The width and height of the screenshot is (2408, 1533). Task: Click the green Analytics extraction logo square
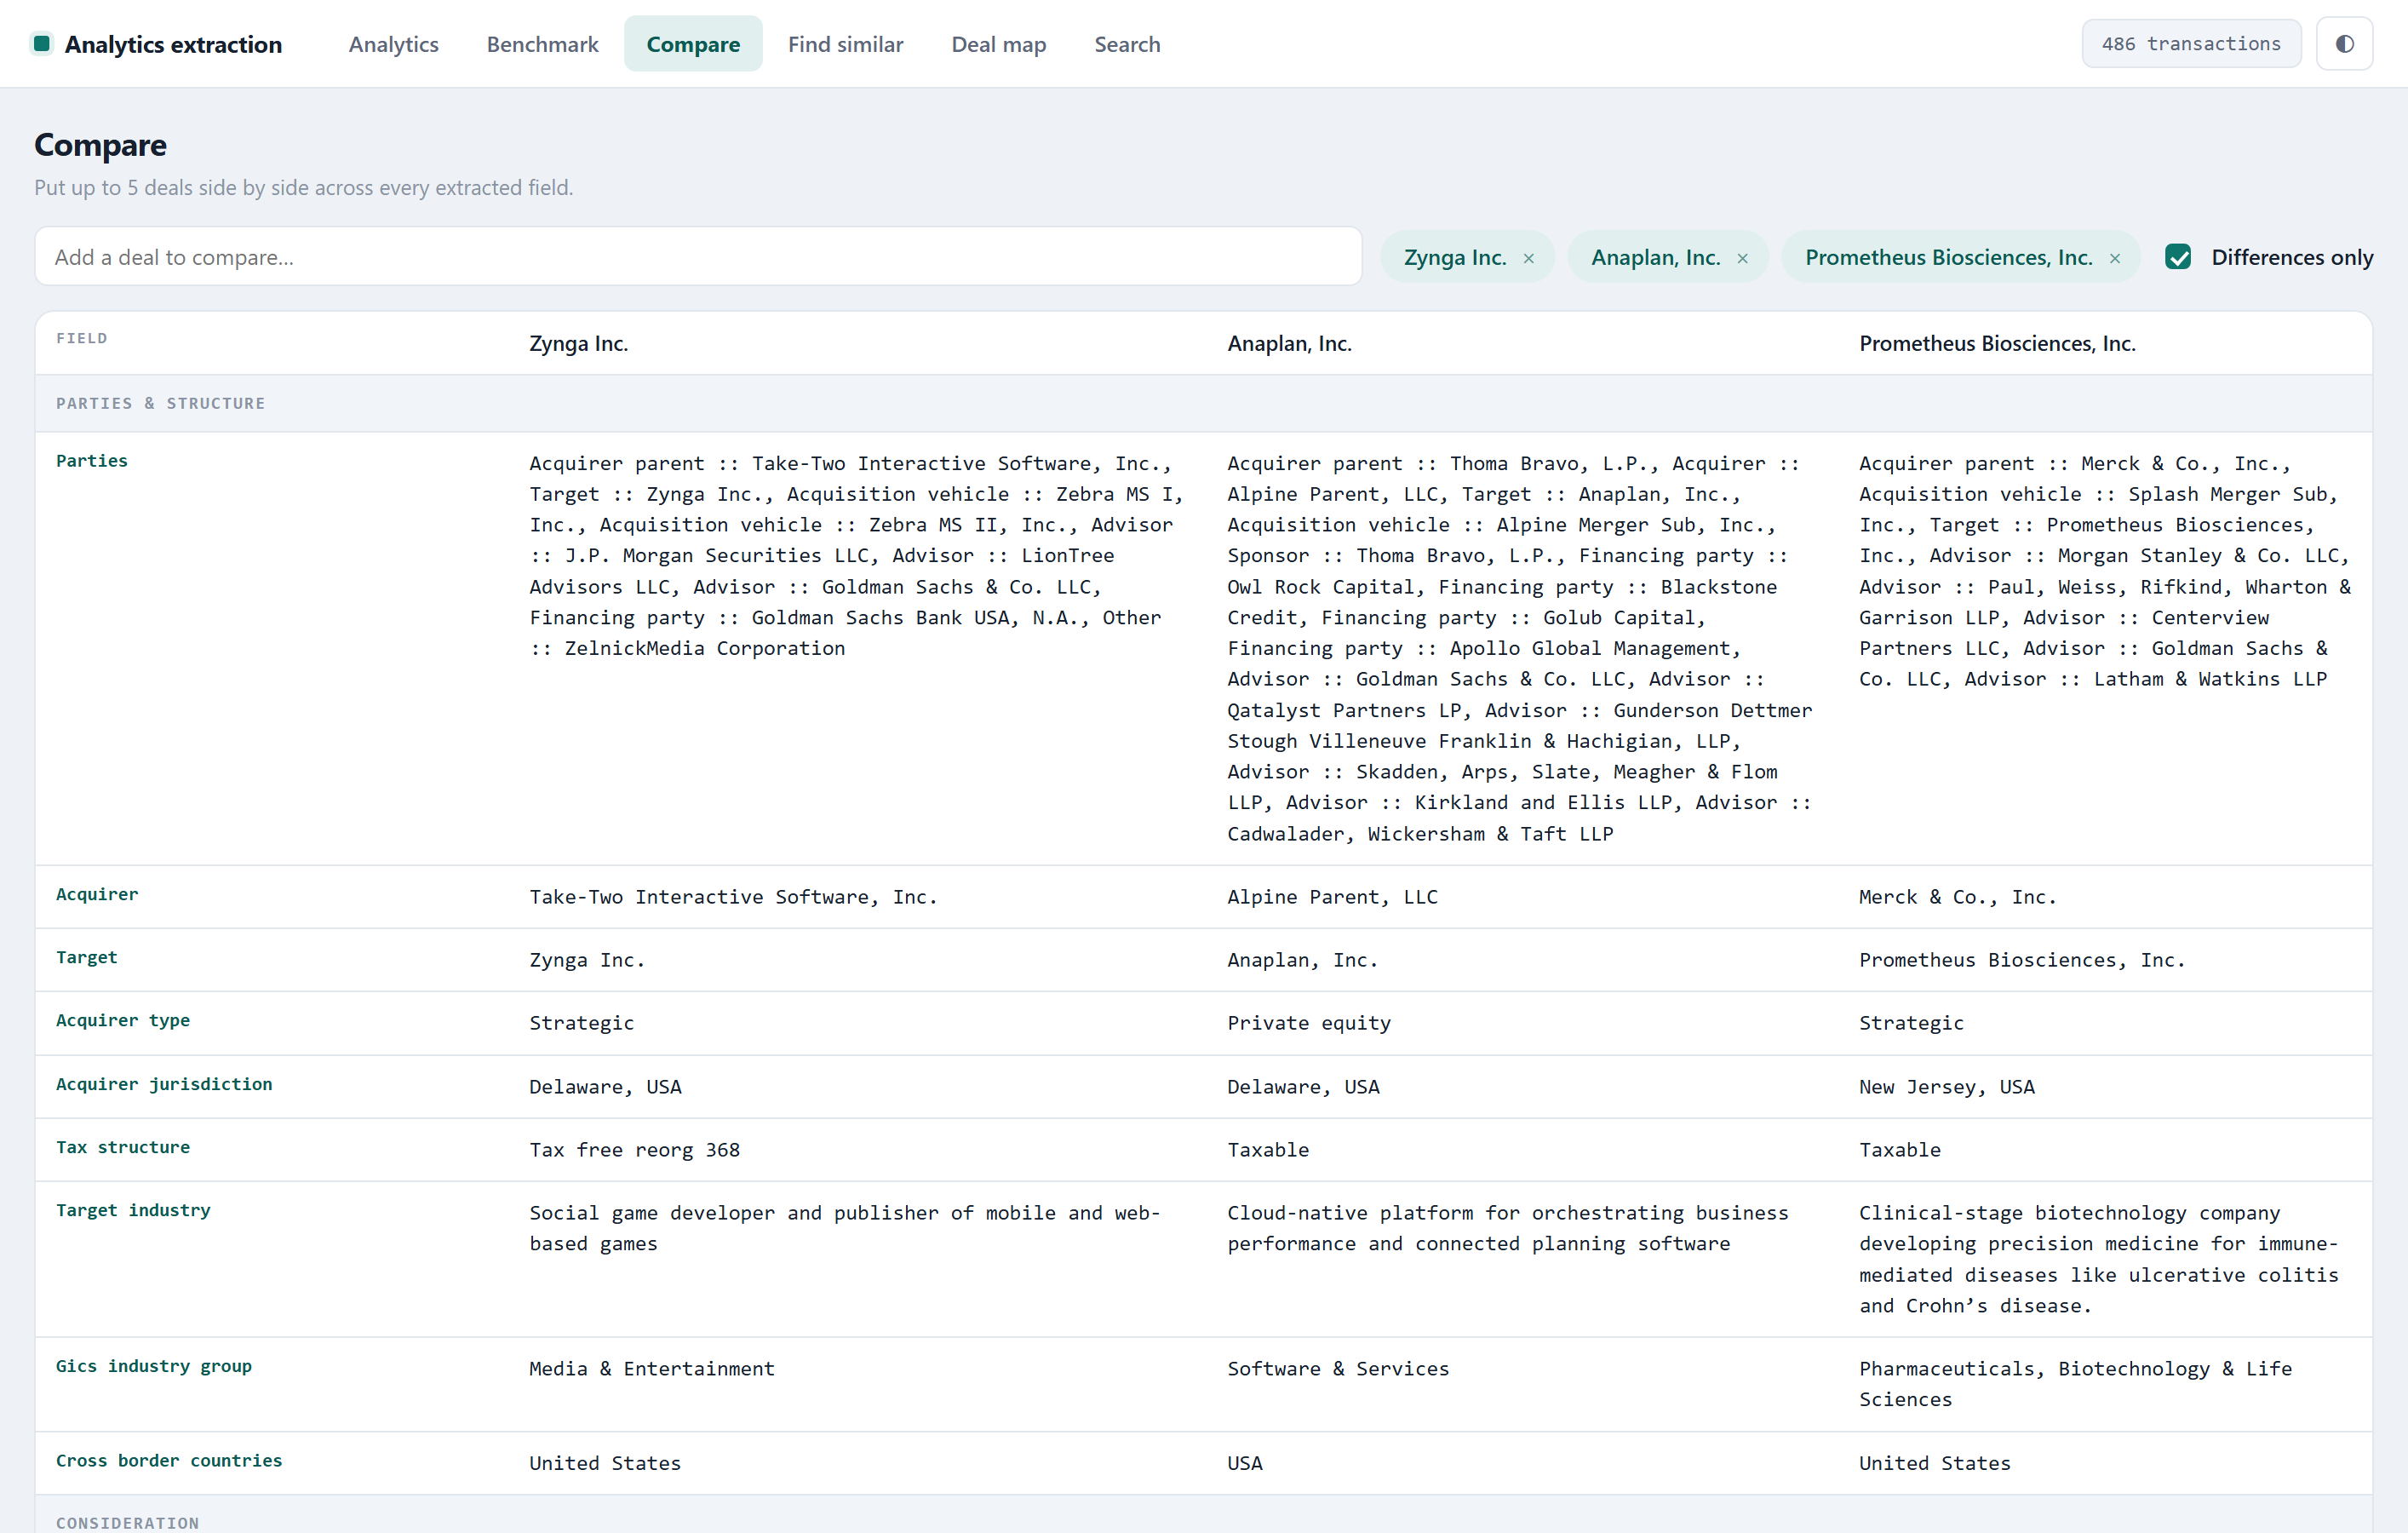[42, 44]
